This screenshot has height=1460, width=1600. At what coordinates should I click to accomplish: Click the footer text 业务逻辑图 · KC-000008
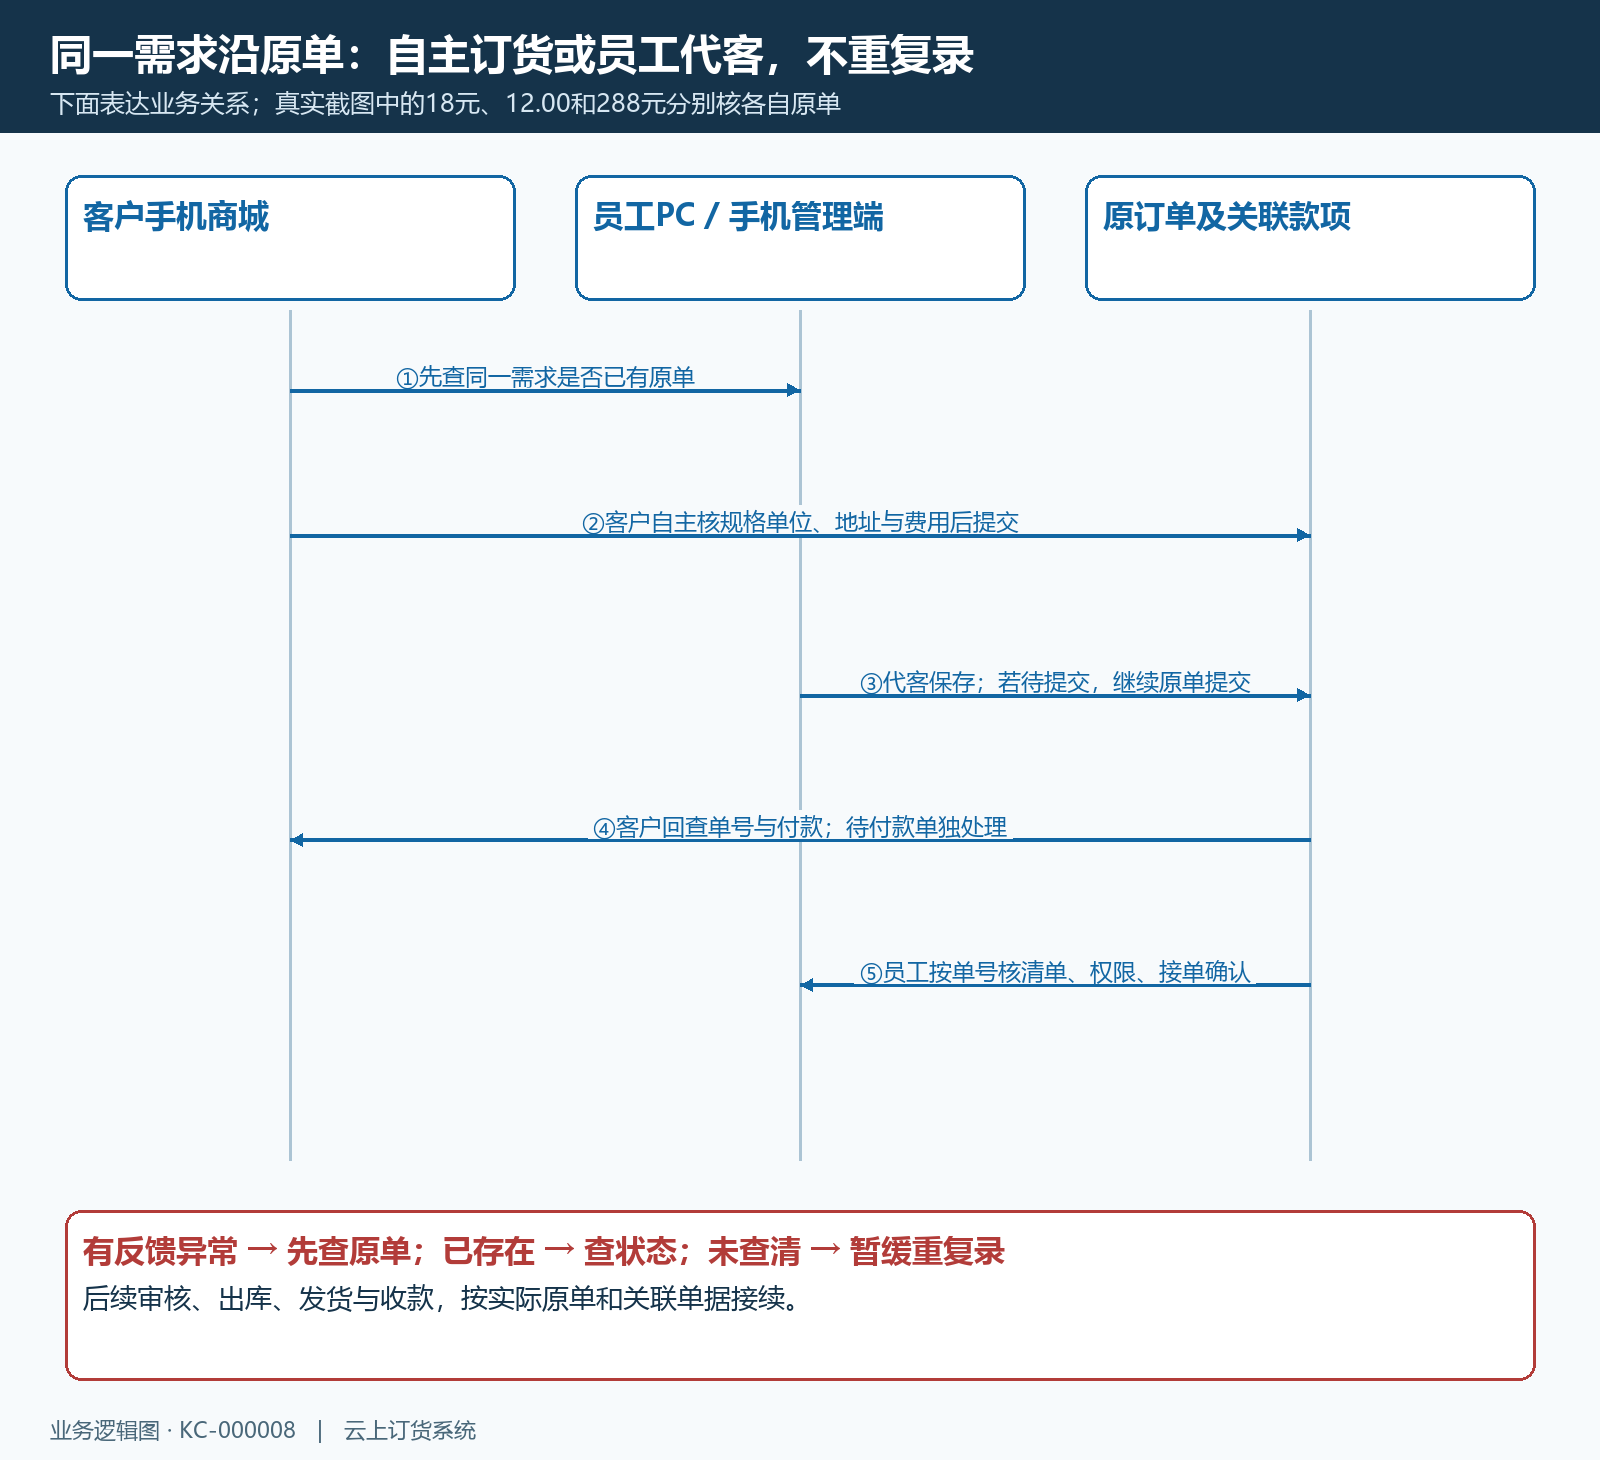173,1431
